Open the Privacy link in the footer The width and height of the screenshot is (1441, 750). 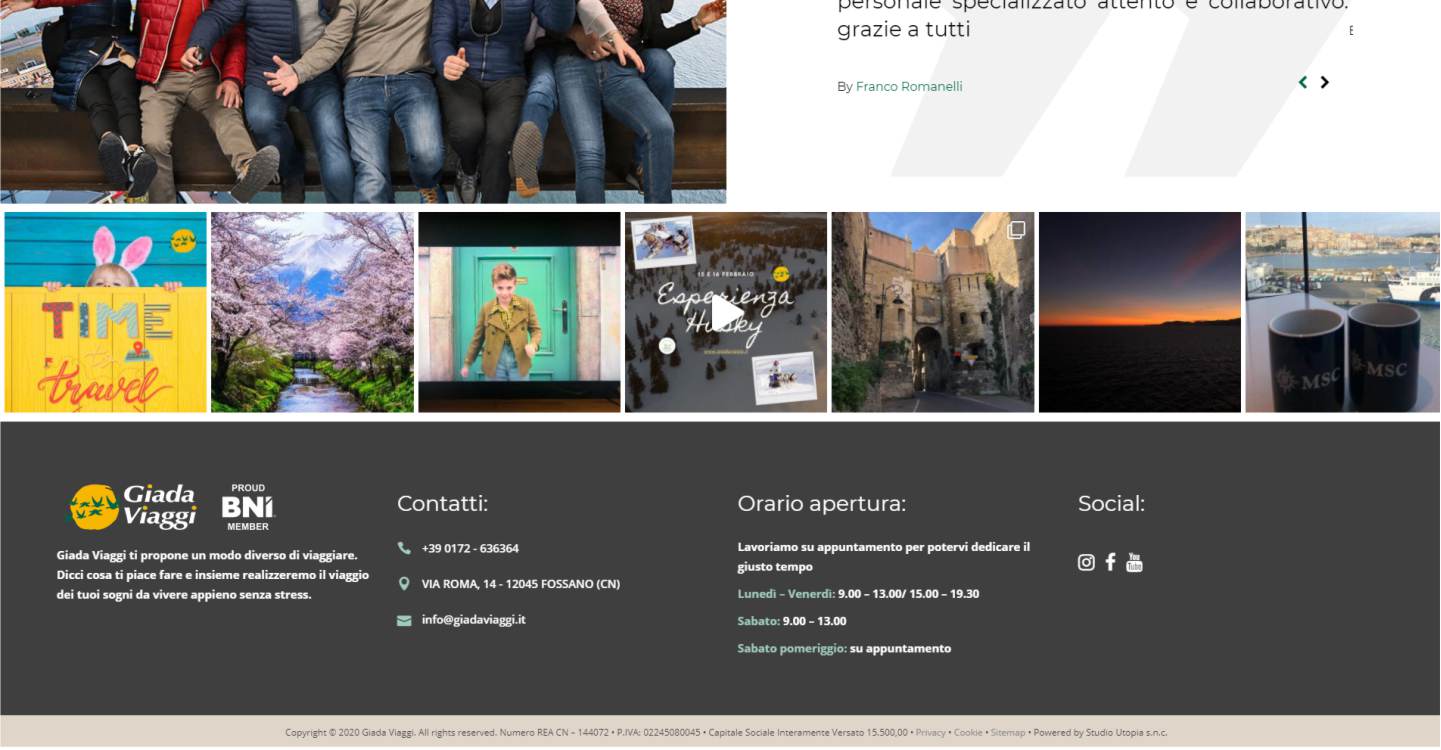(x=930, y=733)
